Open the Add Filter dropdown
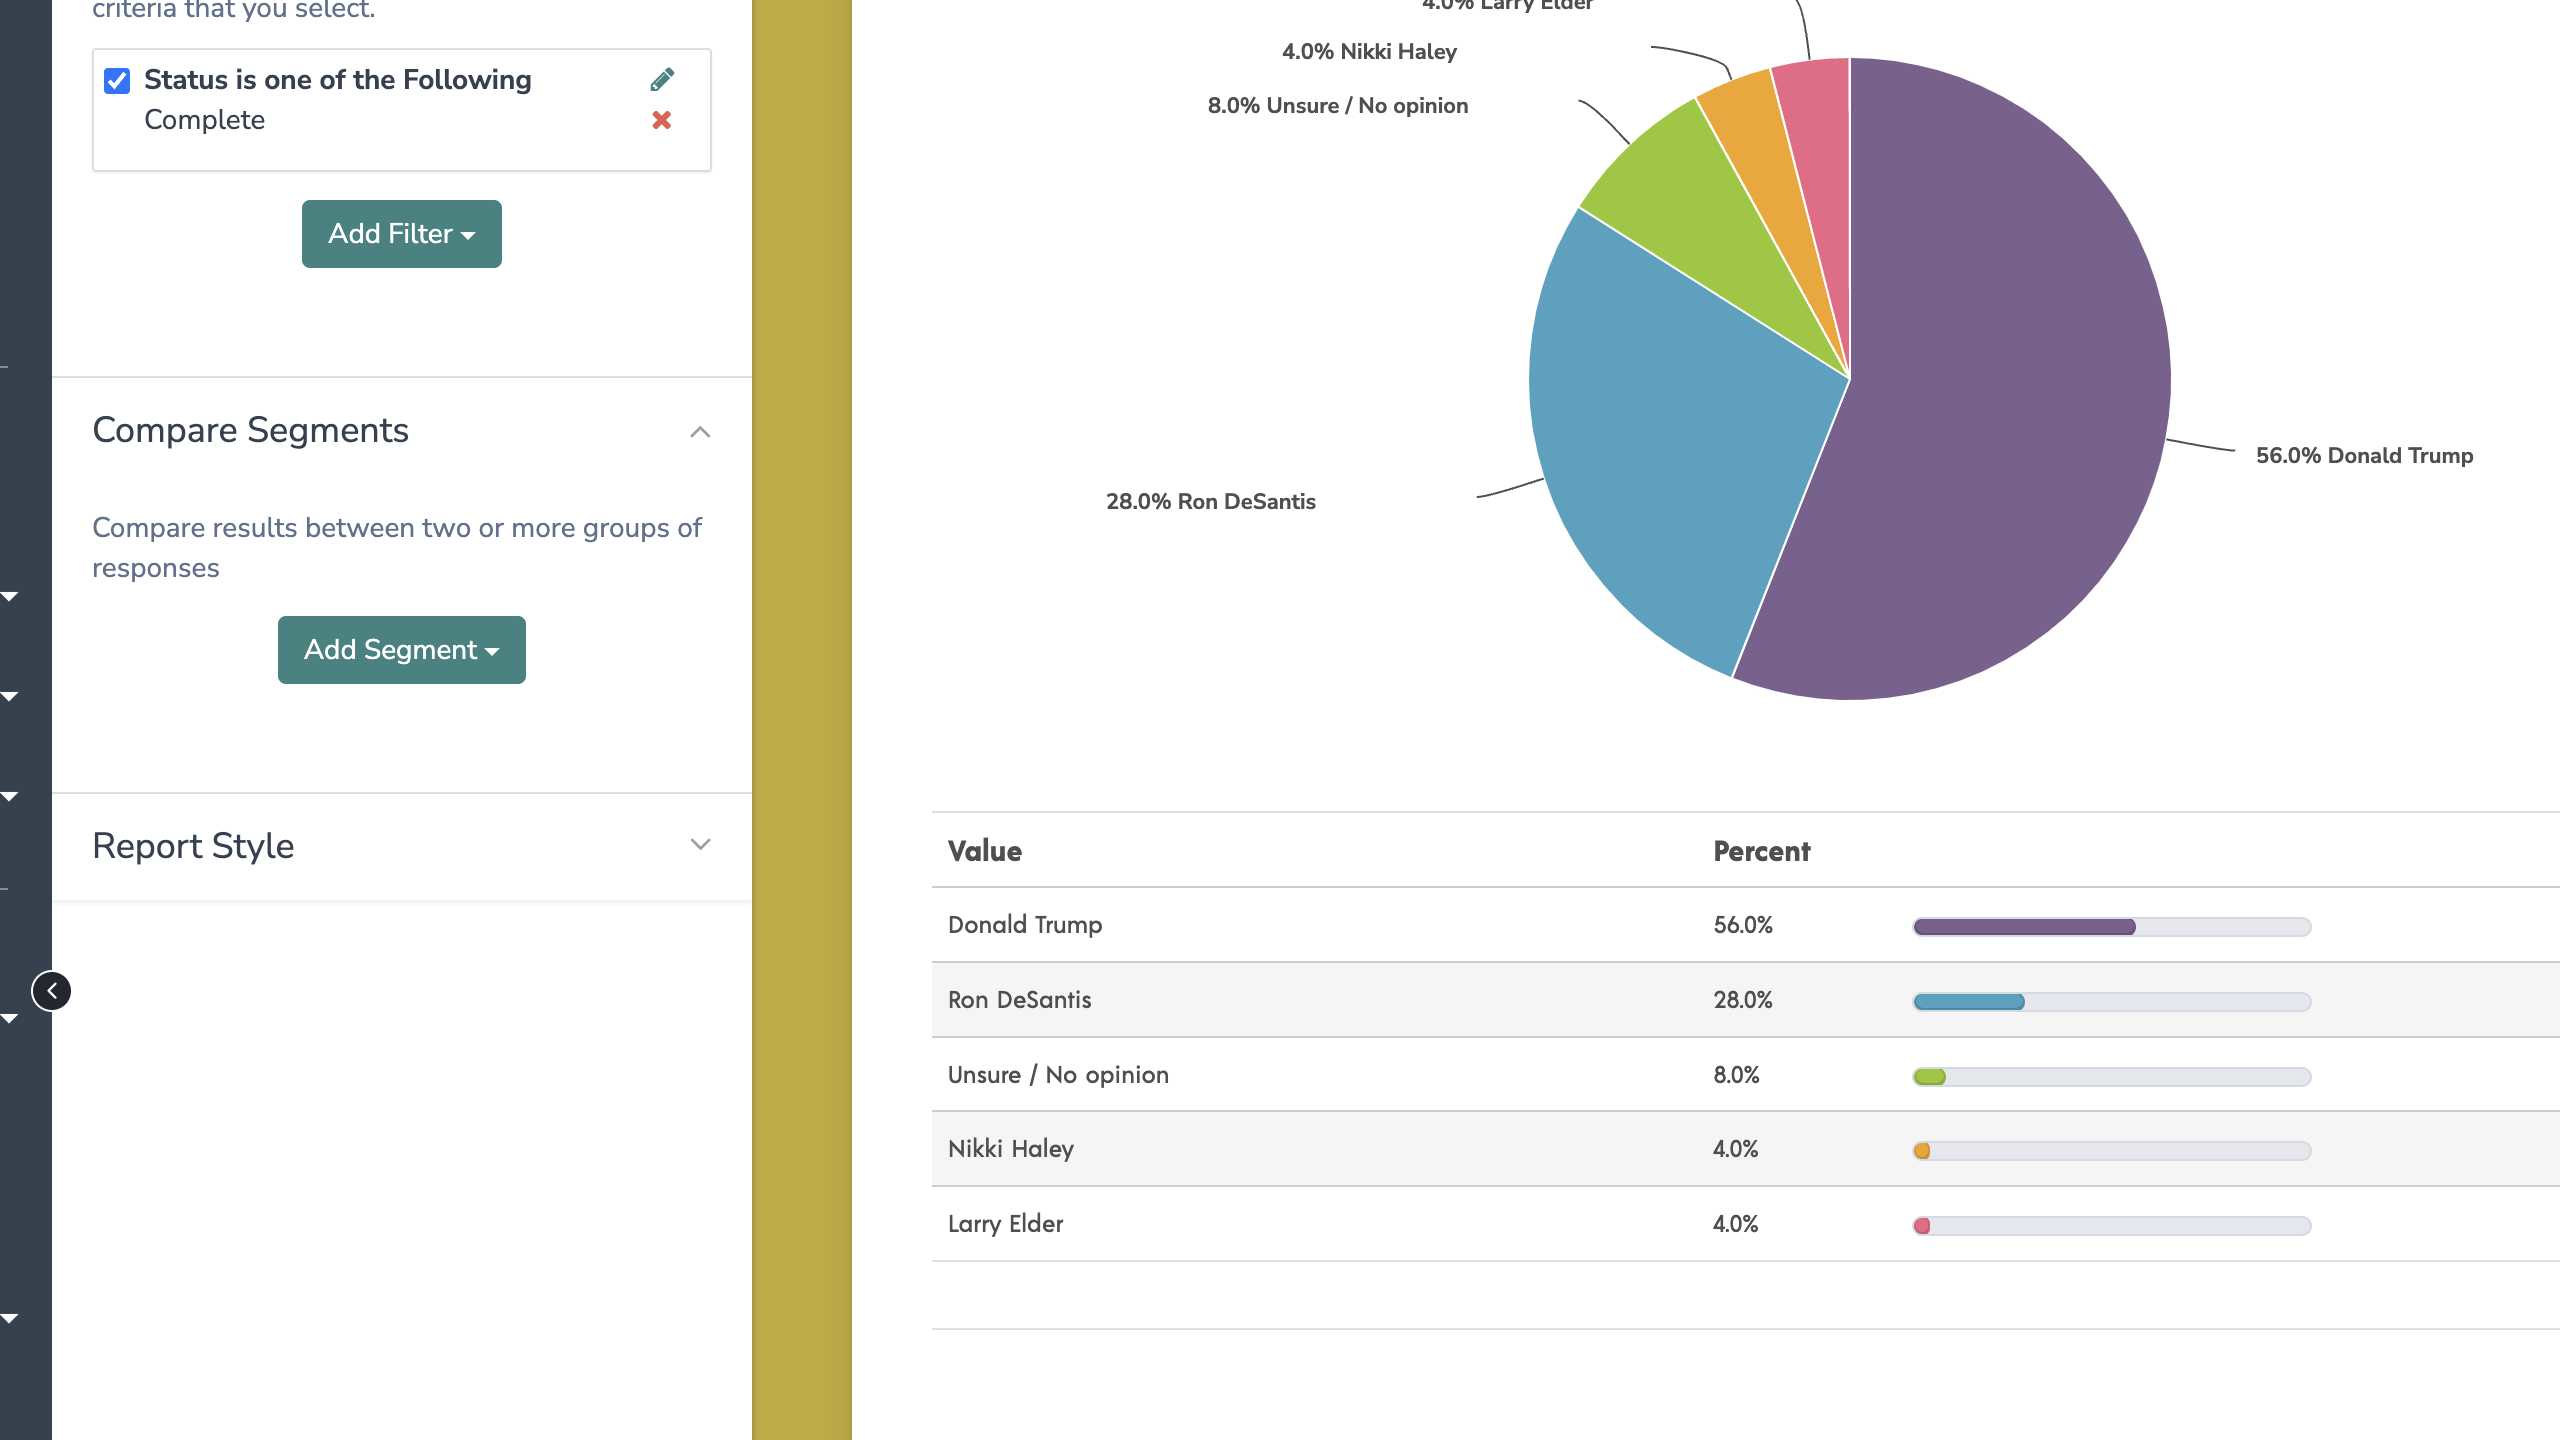This screenshot has width=2560, height=1440. 402,234
